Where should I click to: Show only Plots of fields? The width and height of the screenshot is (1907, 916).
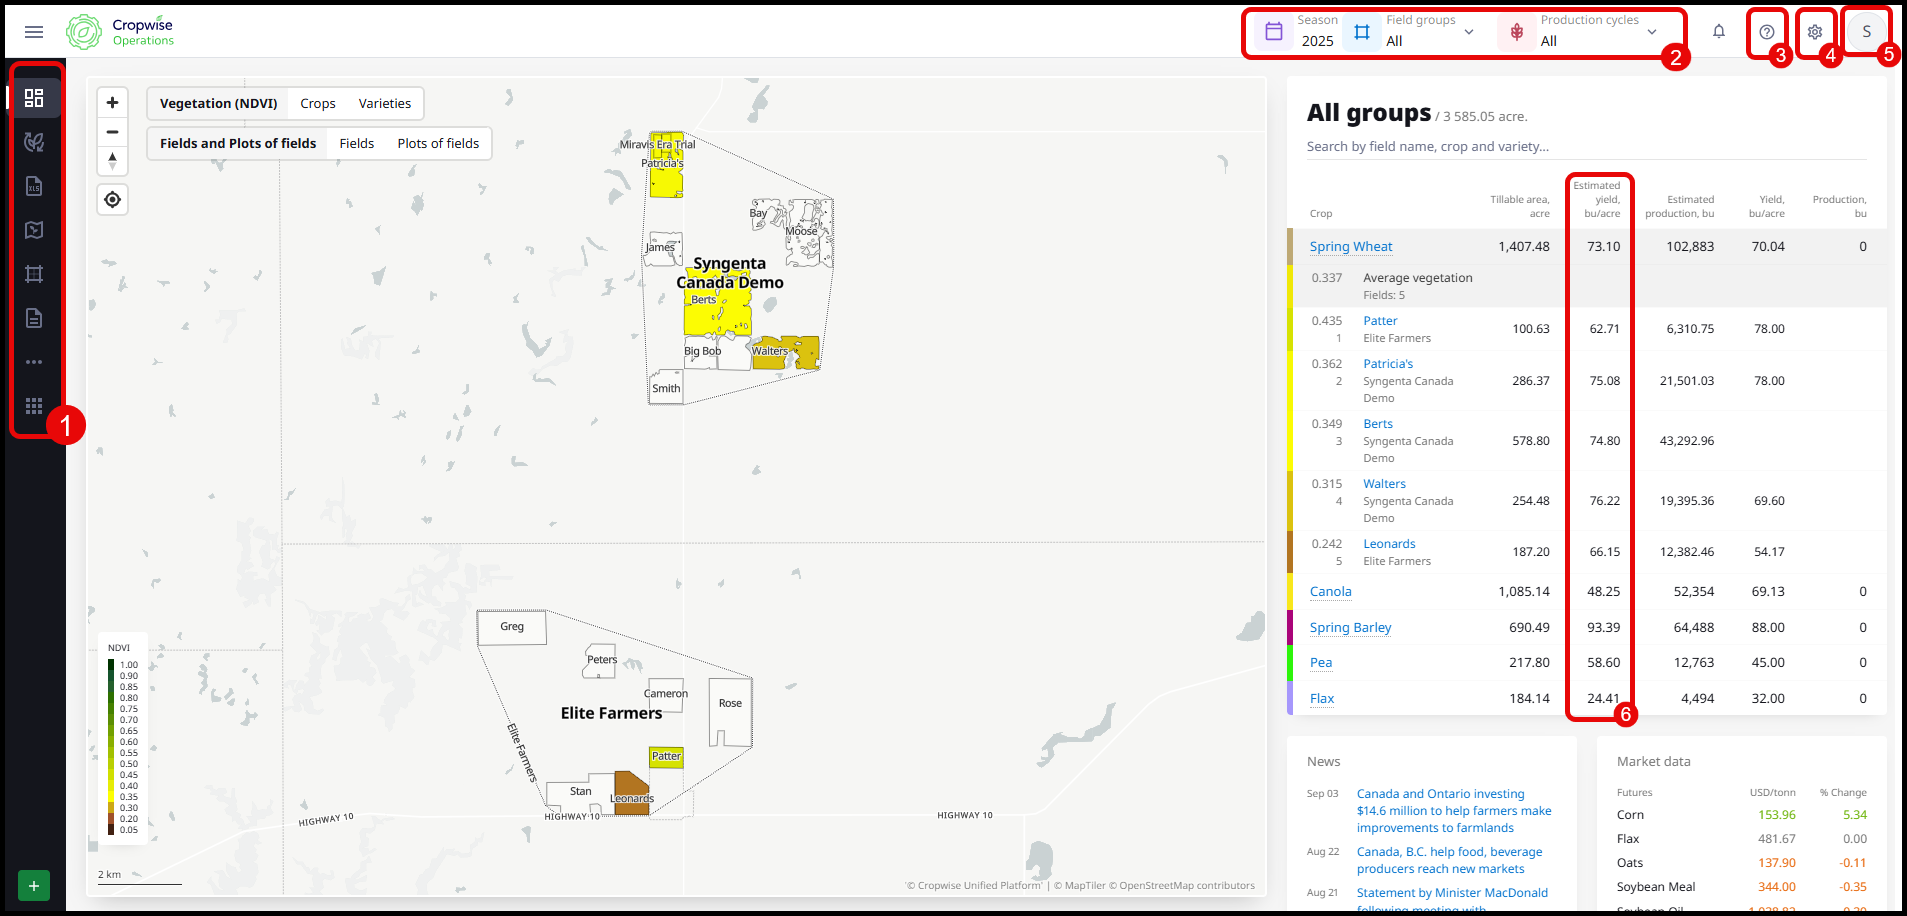coord(438,144)
